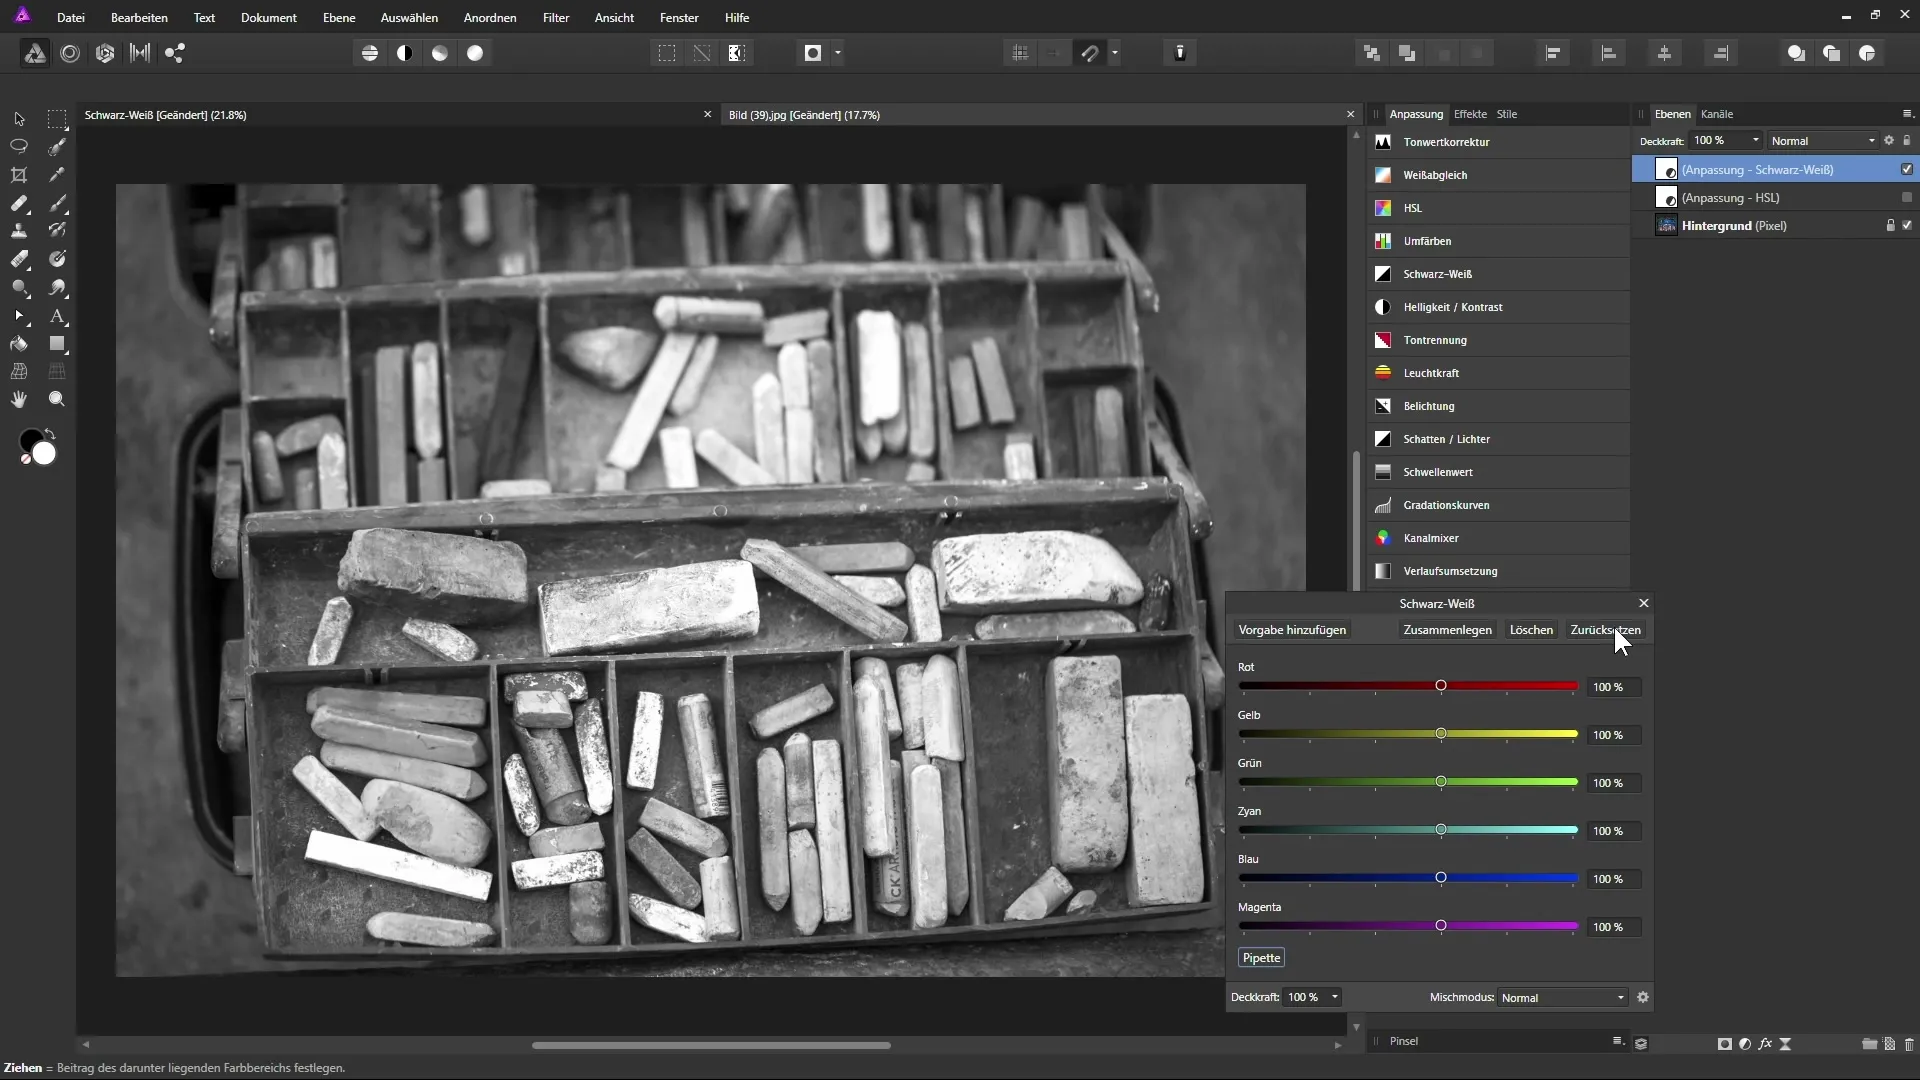This screenshot has width=1920, height=1080.
Task: Click the deselect selection toolbar icon
Action: (x=702, y=54)
